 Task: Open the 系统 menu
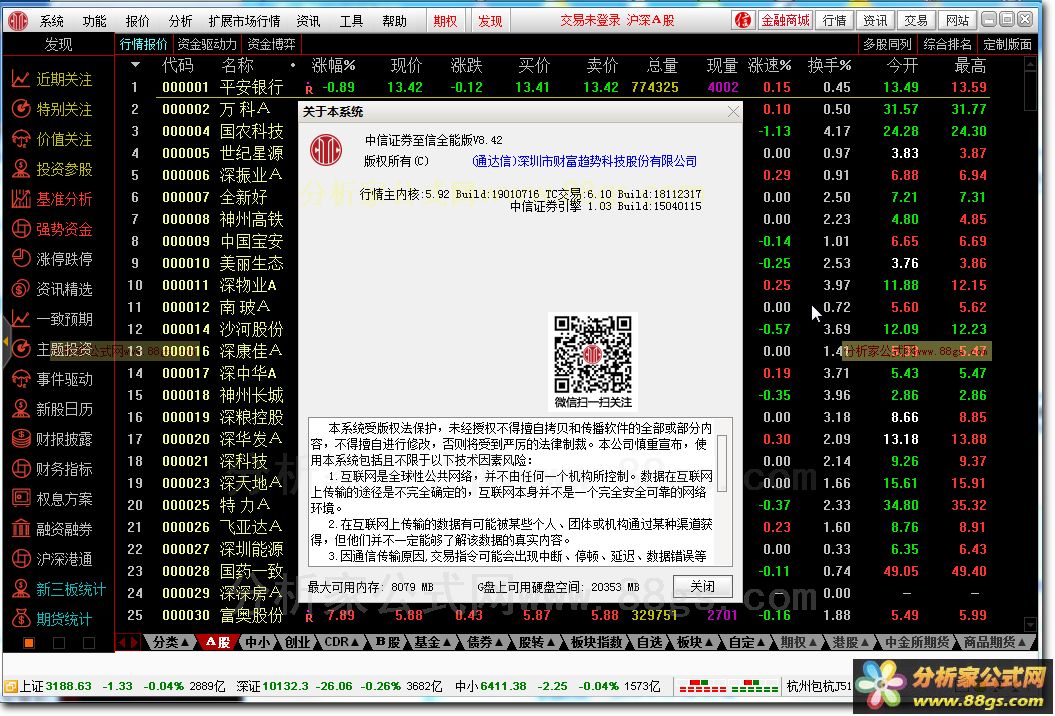[52, 21]
